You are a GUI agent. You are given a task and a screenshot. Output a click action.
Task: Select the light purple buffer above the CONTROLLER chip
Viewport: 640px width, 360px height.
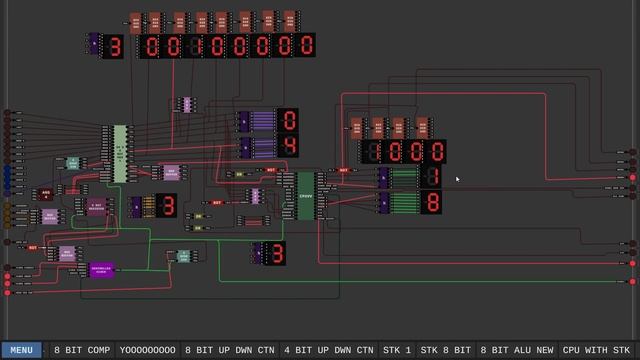pyautogui.click(x=67, y=254)
